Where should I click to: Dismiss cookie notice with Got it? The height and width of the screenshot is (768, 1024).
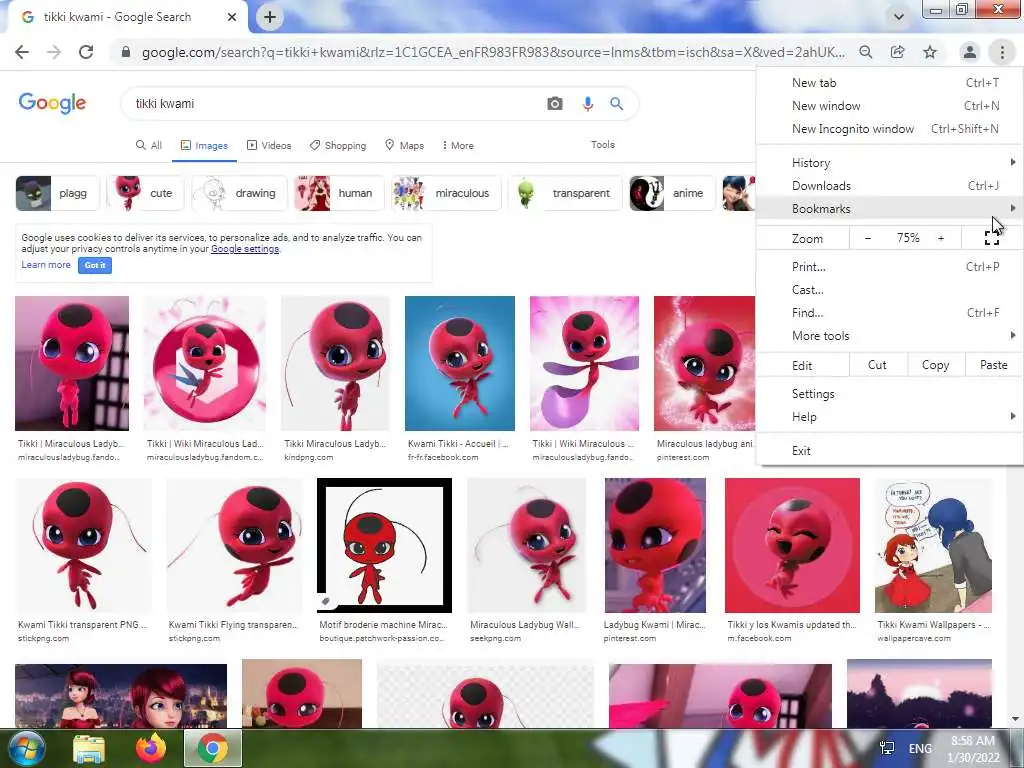click(x=95, y=265)
